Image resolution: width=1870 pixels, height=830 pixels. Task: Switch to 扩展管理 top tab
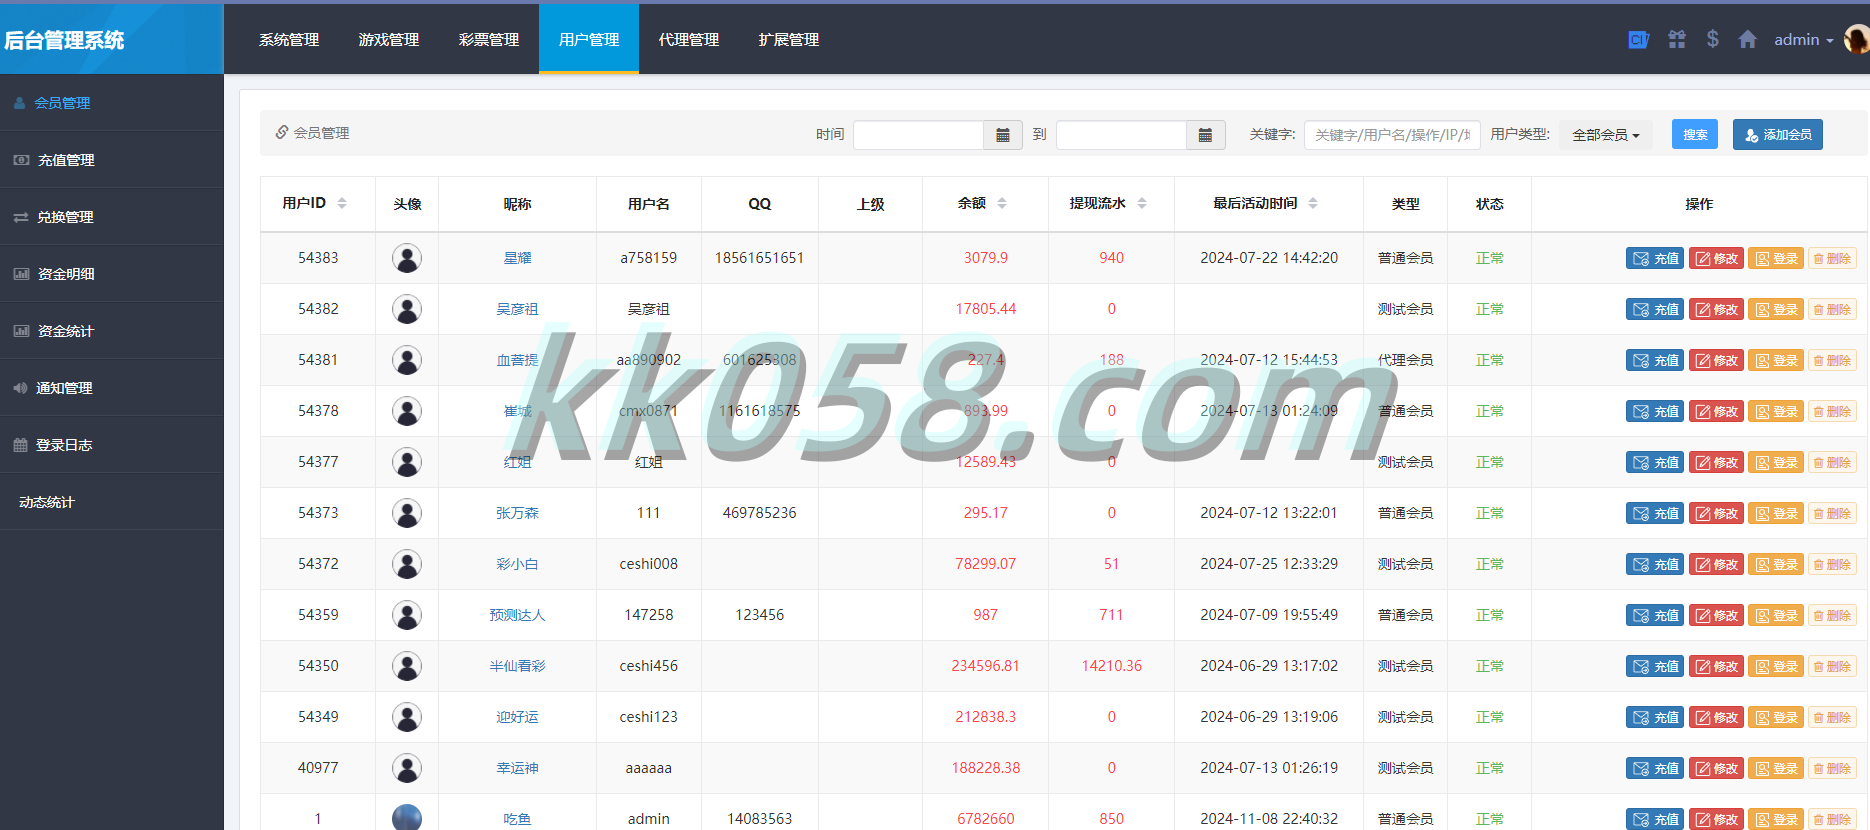point(789,39)
